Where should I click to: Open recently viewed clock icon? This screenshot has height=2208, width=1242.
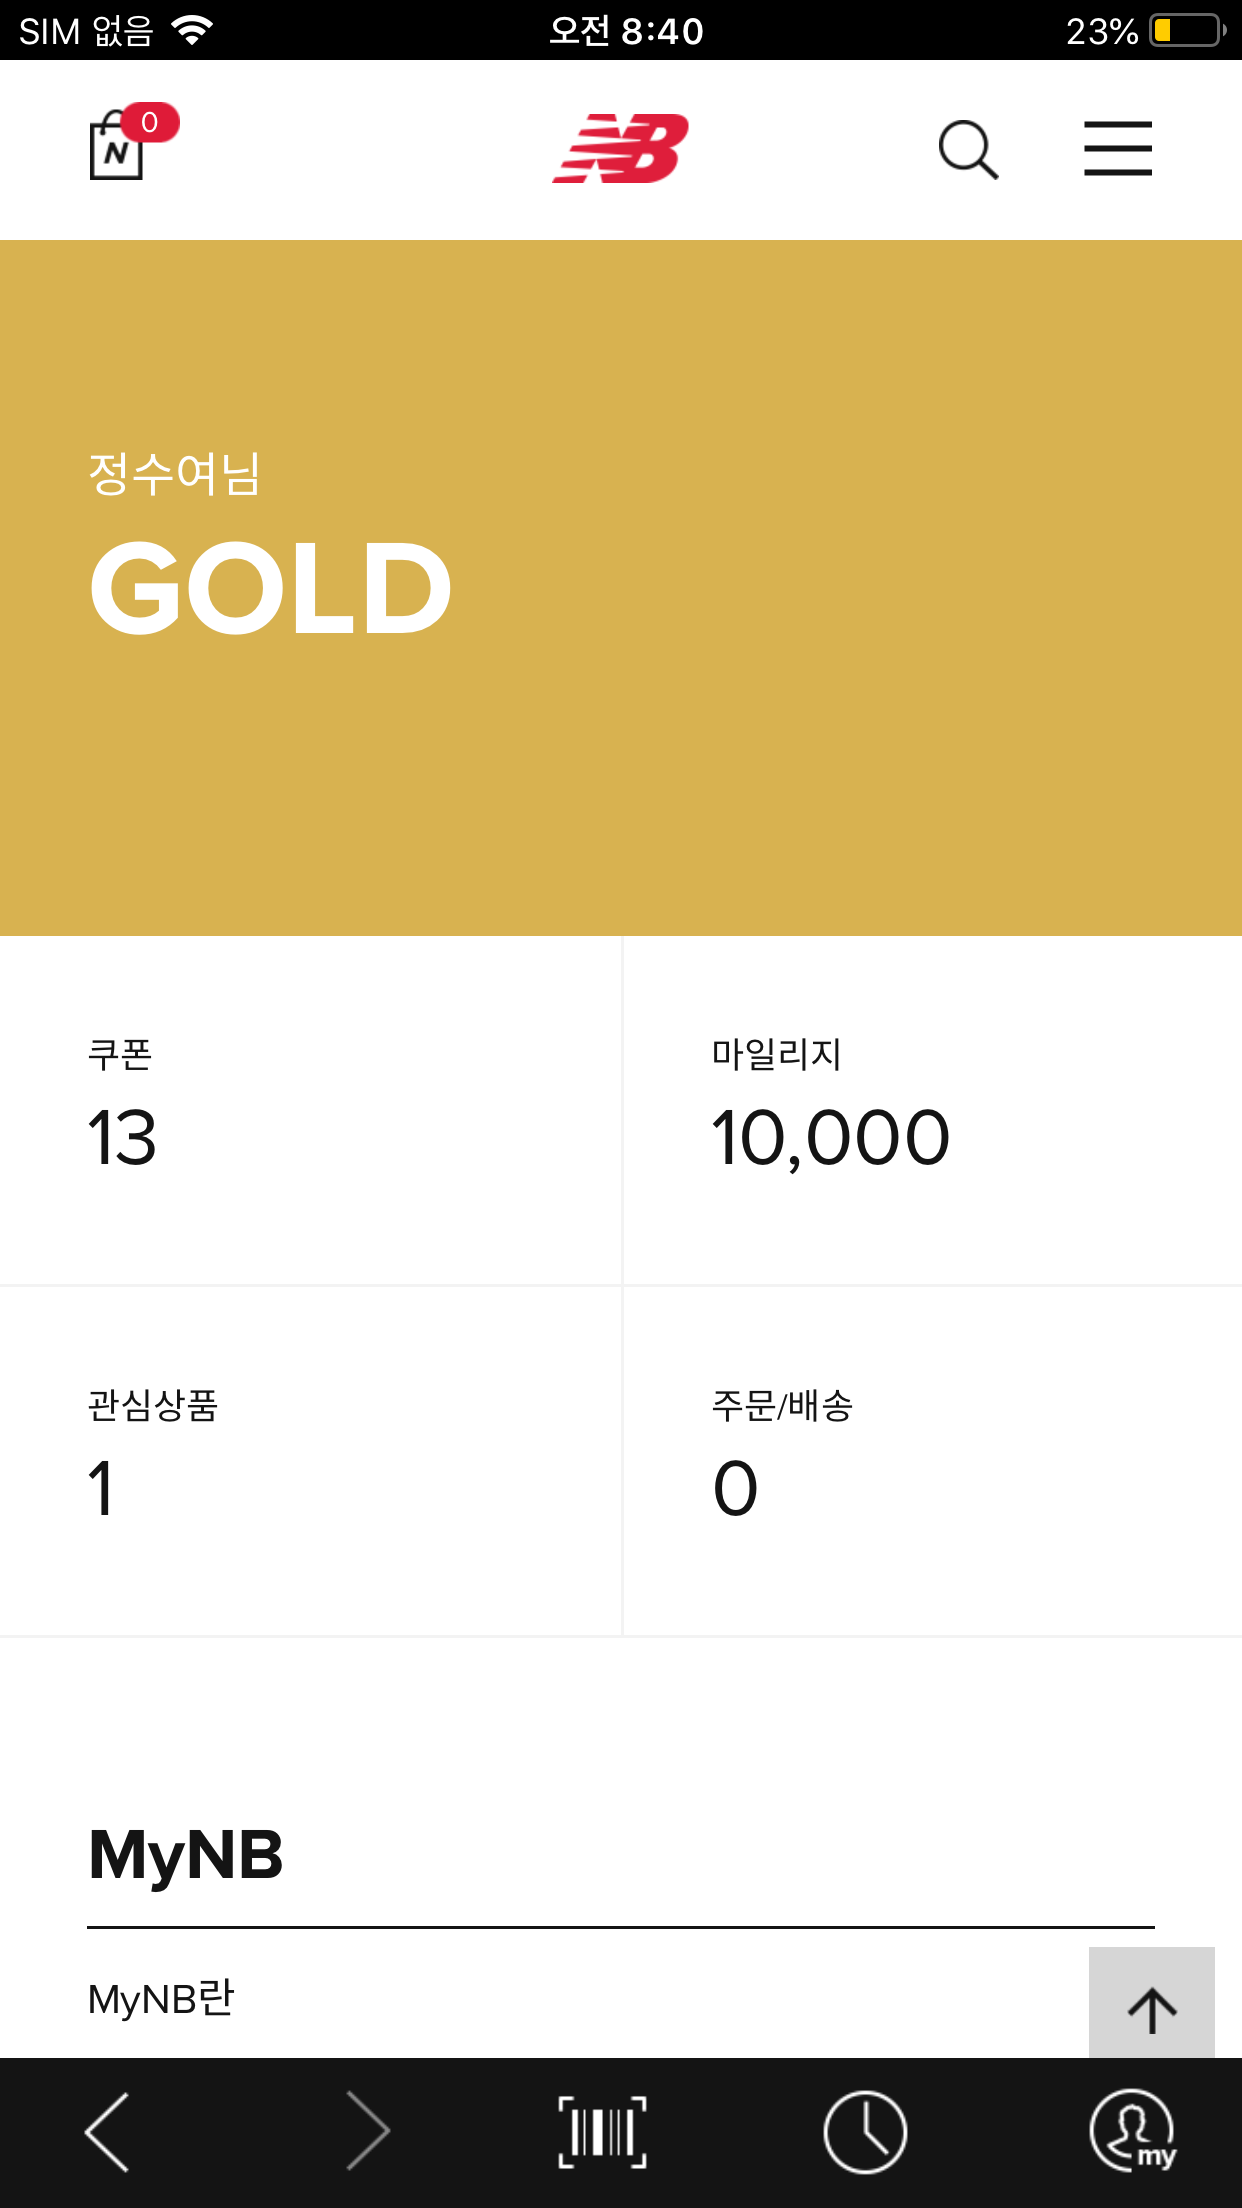point(865,2131)
